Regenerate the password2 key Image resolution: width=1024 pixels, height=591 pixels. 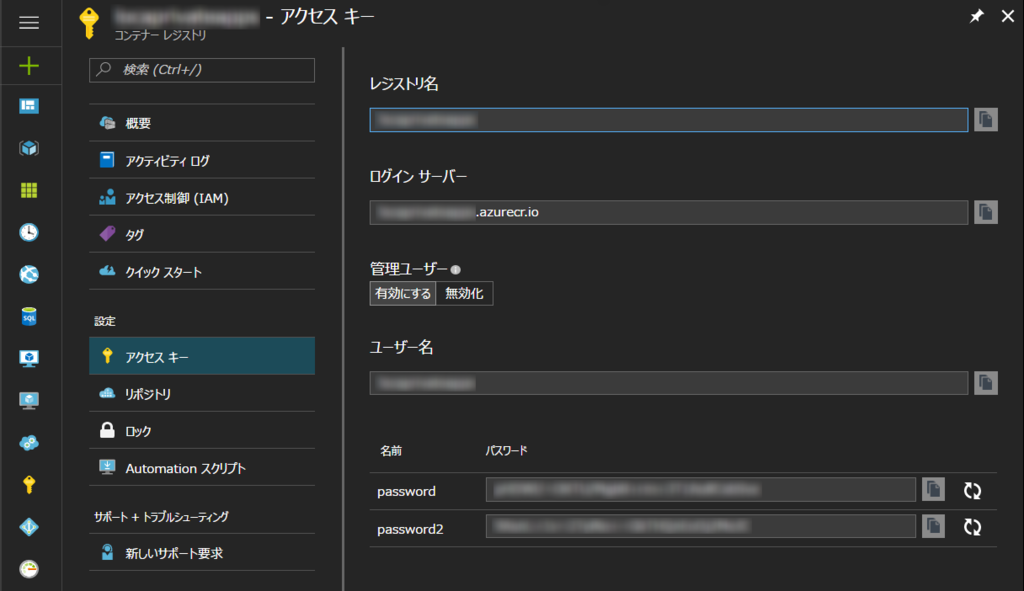click(x=972, y=527)
